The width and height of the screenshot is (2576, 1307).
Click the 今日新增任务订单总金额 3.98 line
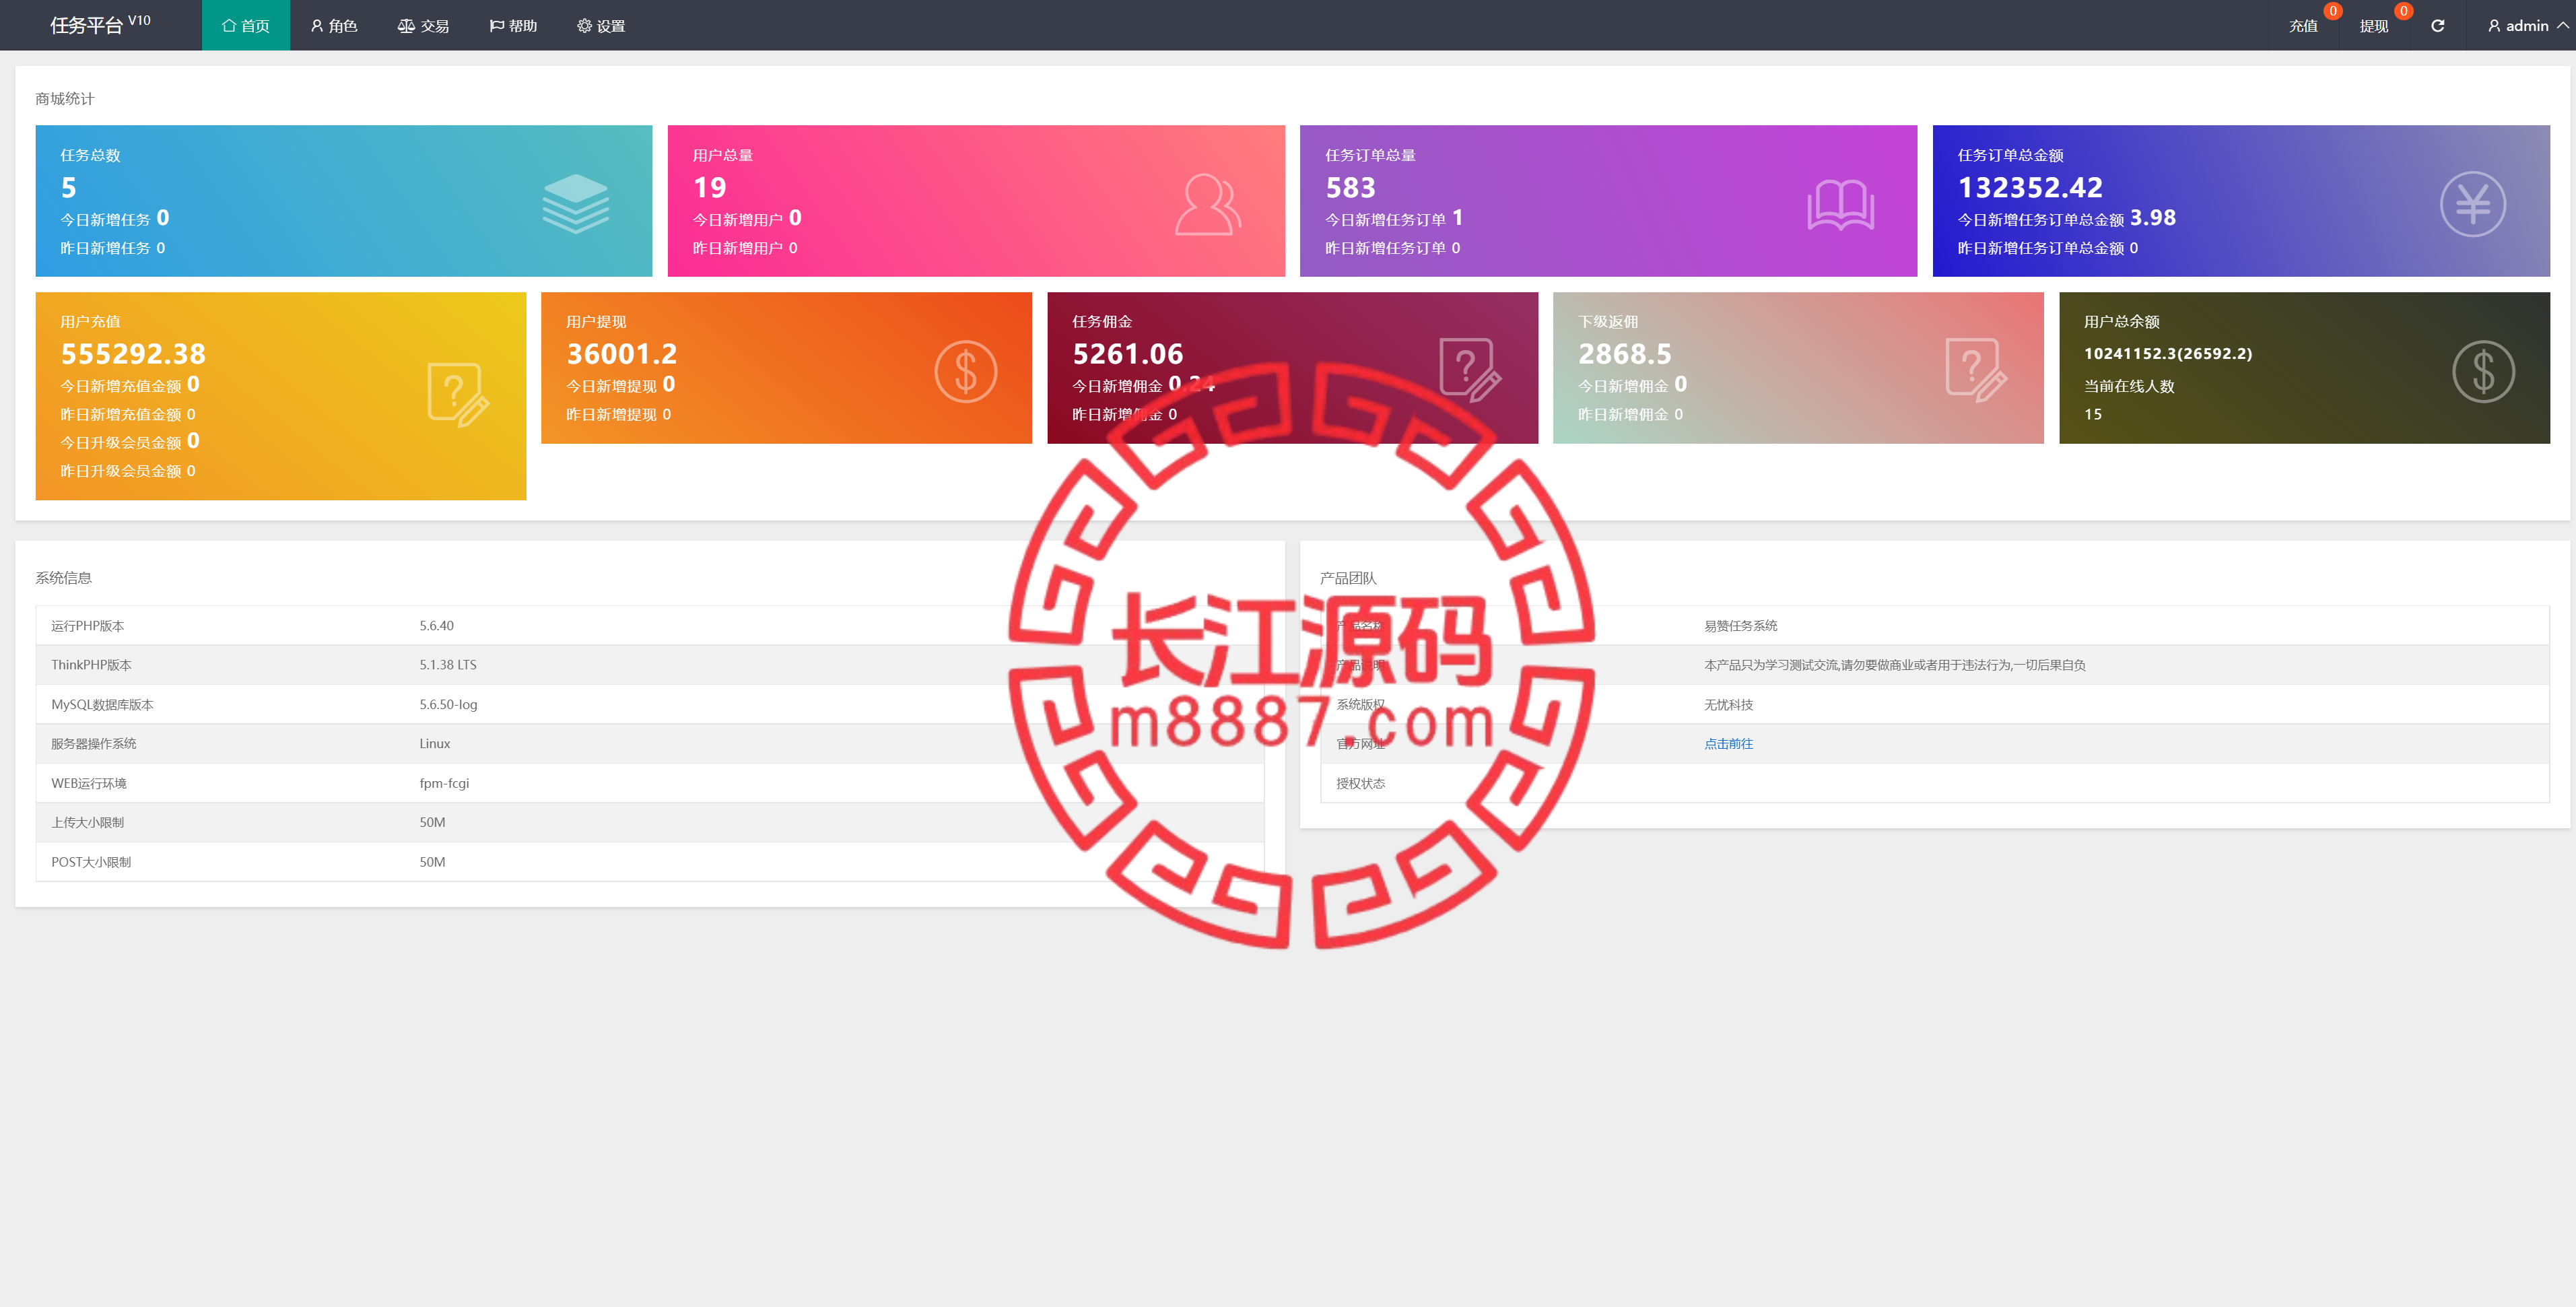[2066, 218]
